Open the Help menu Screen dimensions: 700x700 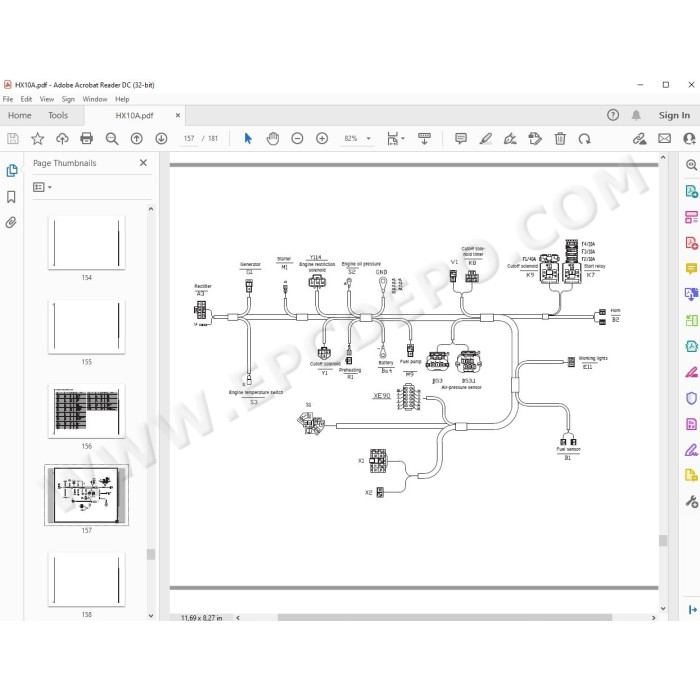pos(122,99)
